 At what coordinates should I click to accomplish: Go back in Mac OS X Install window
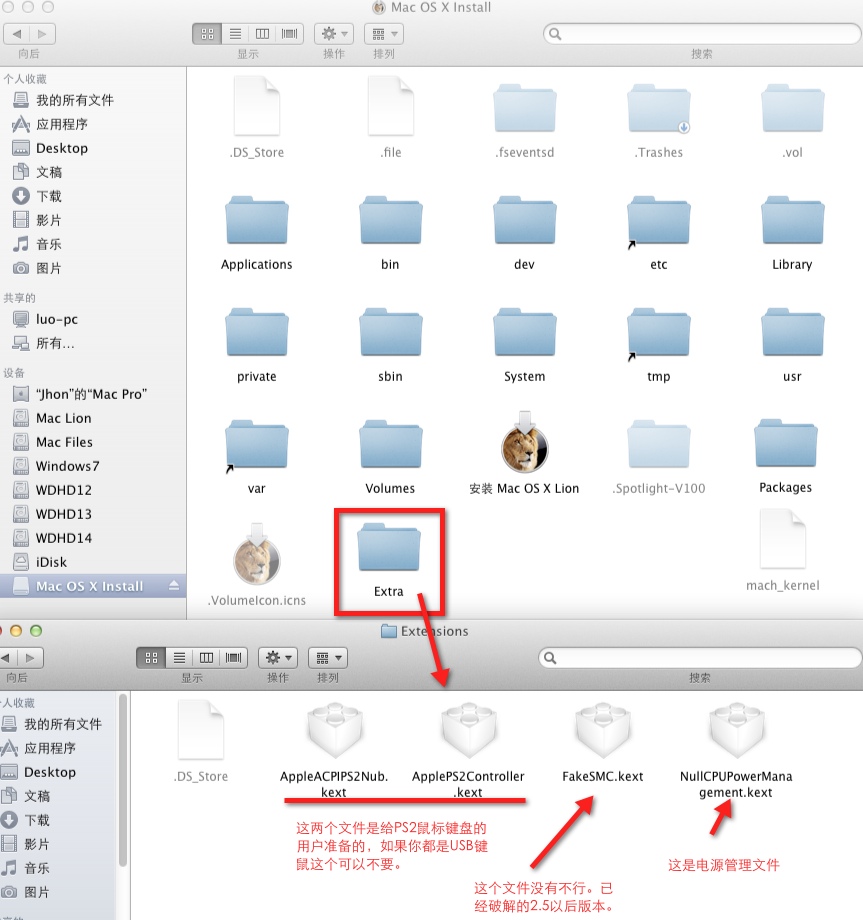point(17,34)
